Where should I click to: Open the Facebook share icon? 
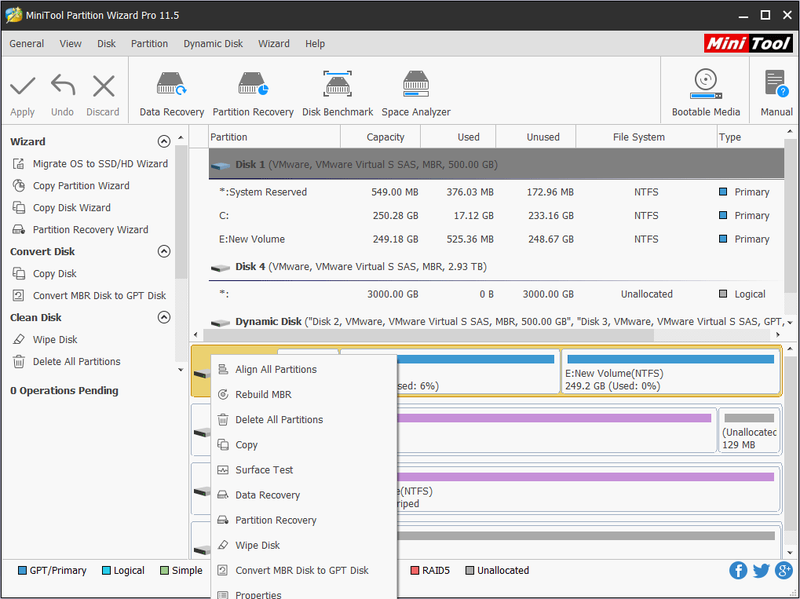coord(738,570)
